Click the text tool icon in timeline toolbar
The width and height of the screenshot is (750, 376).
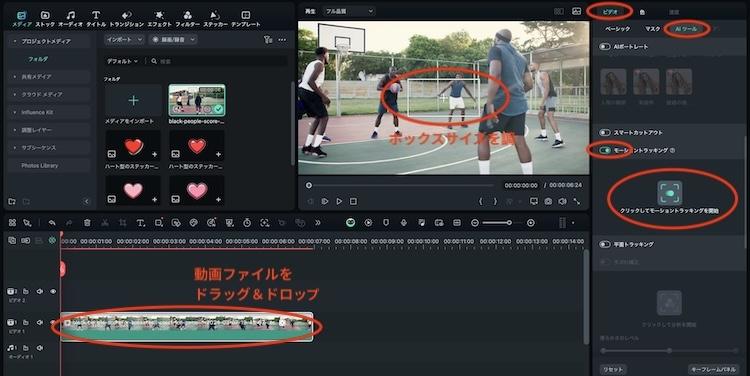(141, 223)
